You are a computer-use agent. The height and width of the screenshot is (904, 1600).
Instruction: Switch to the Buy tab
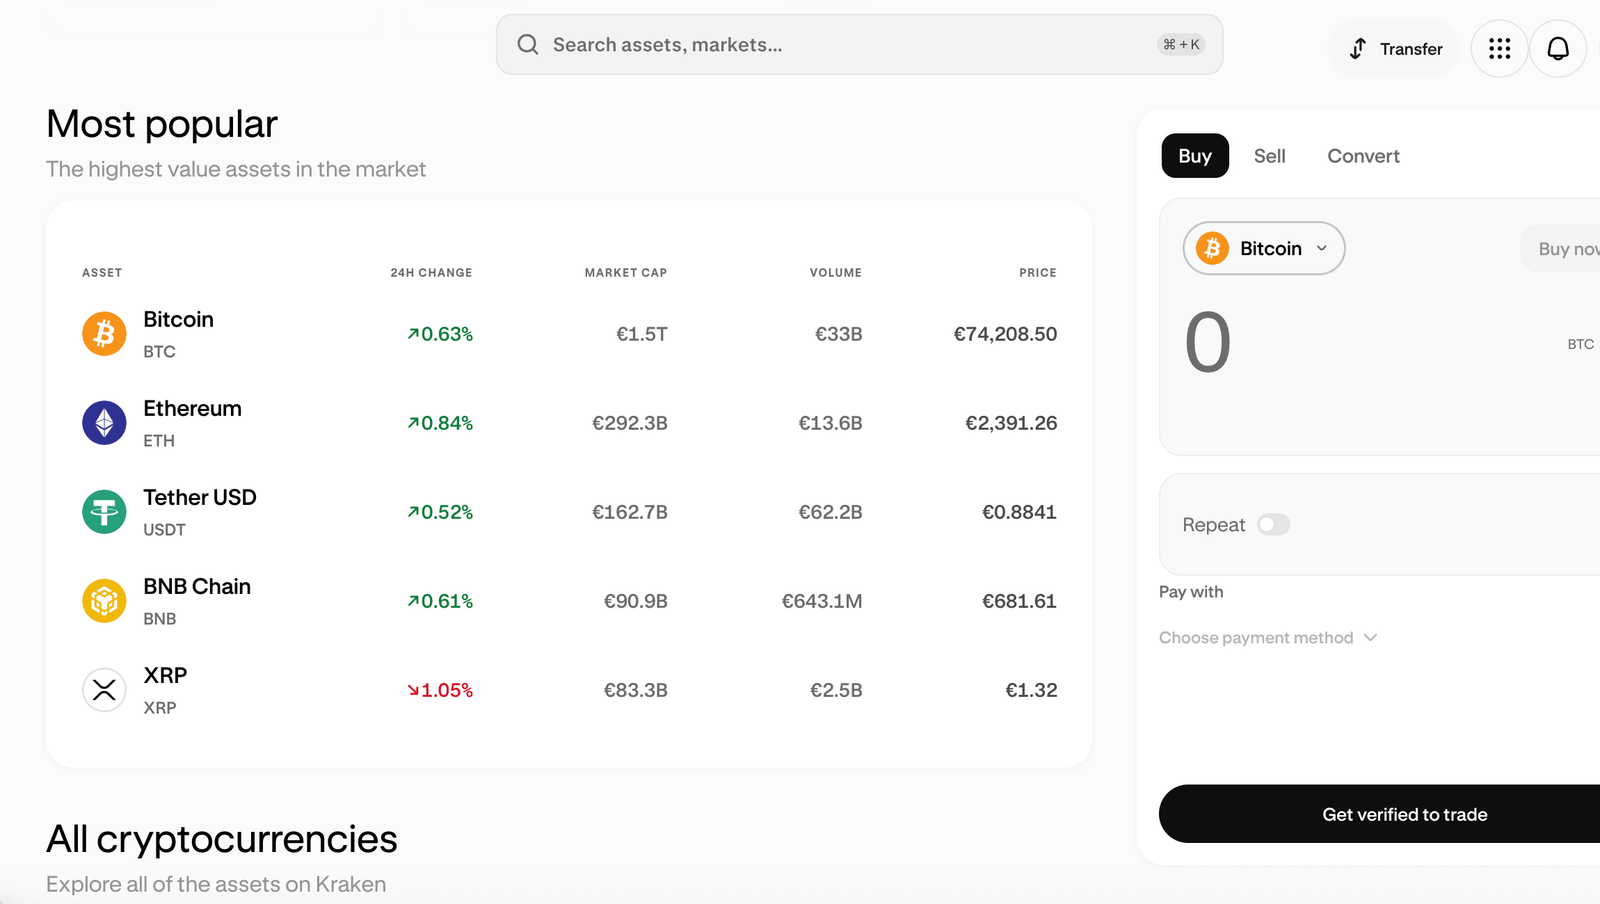(1195, 156)
